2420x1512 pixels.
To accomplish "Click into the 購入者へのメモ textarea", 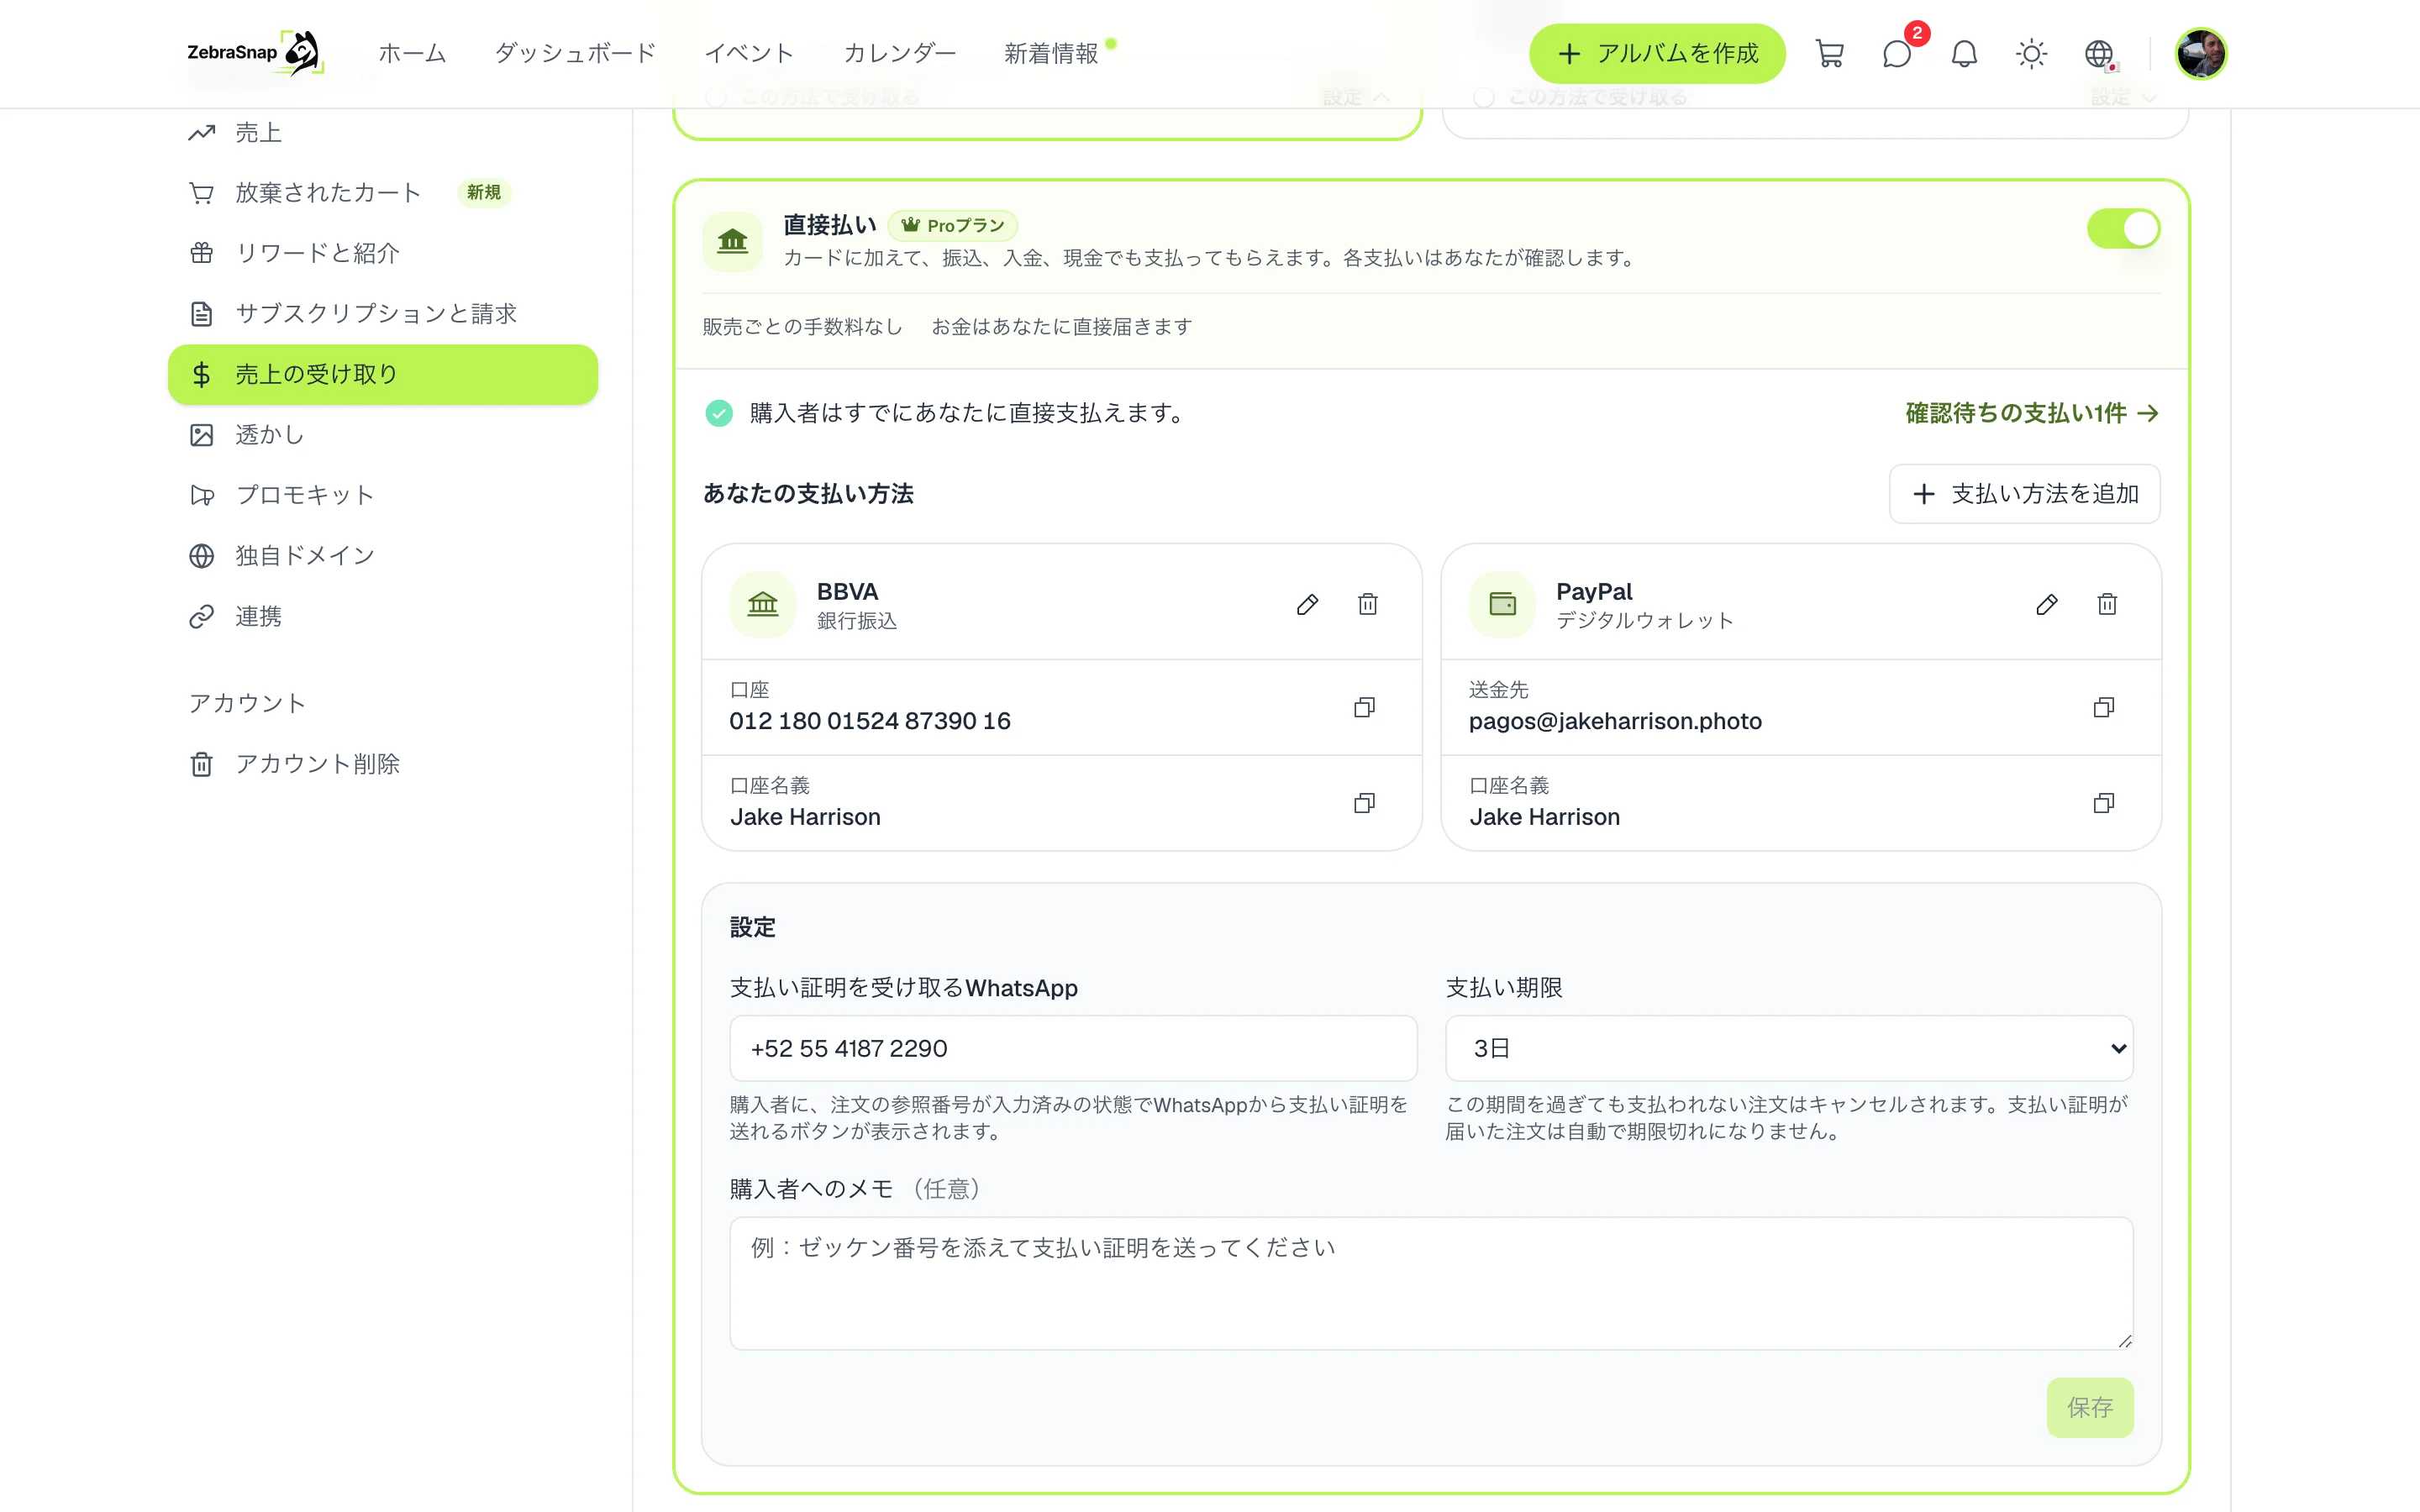I will pos(1431,1283).
